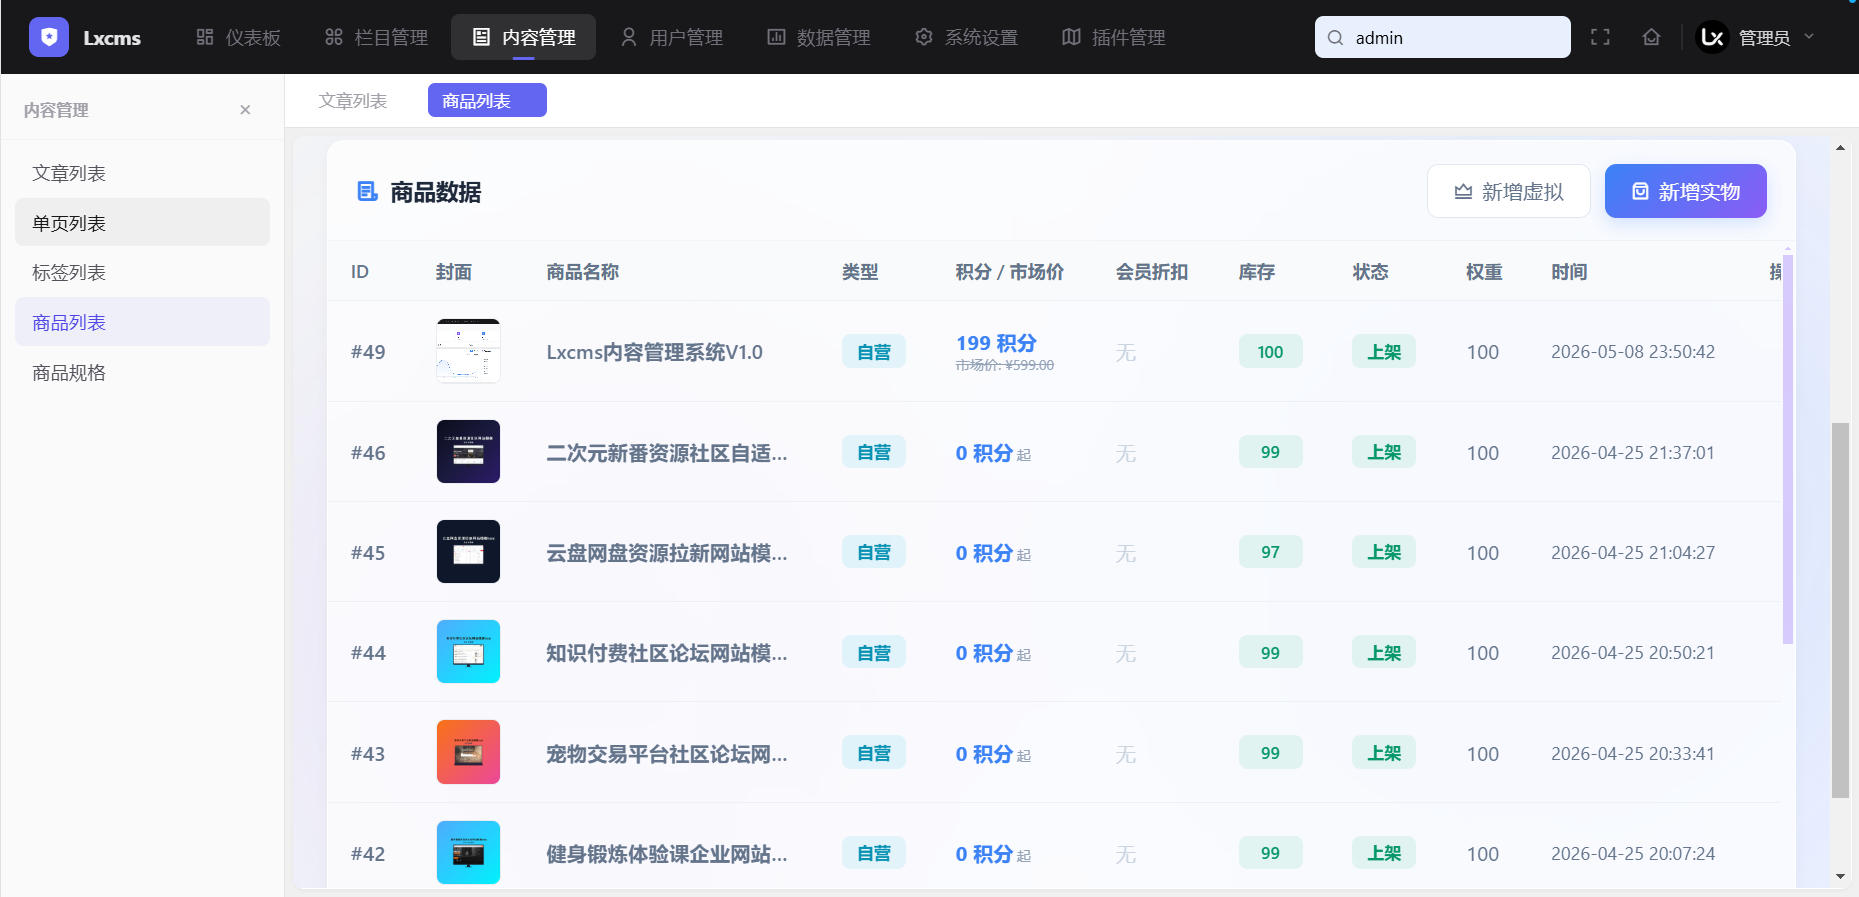Open the 插件管理 menu
Image resolution: width=1859 pixels, height=897 pixels.
[1113, 37]
